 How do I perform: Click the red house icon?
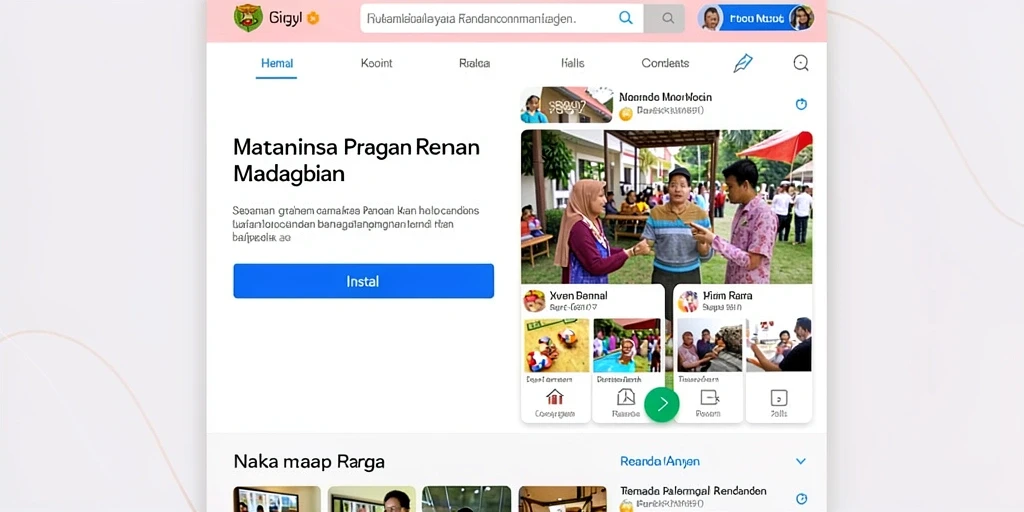point(554,397)
